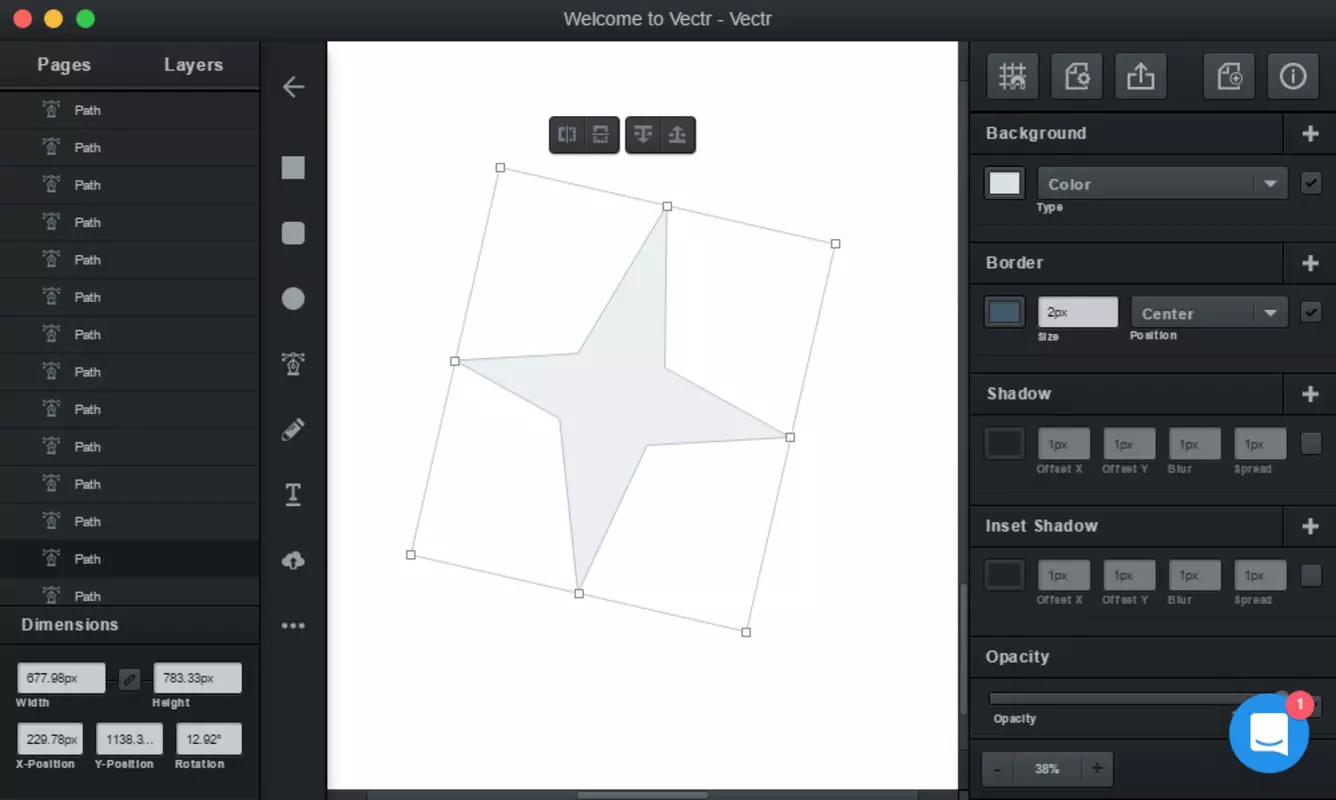1336x800 pixels.
Task: Select the Rectangle tool
Action: [293, 168]
